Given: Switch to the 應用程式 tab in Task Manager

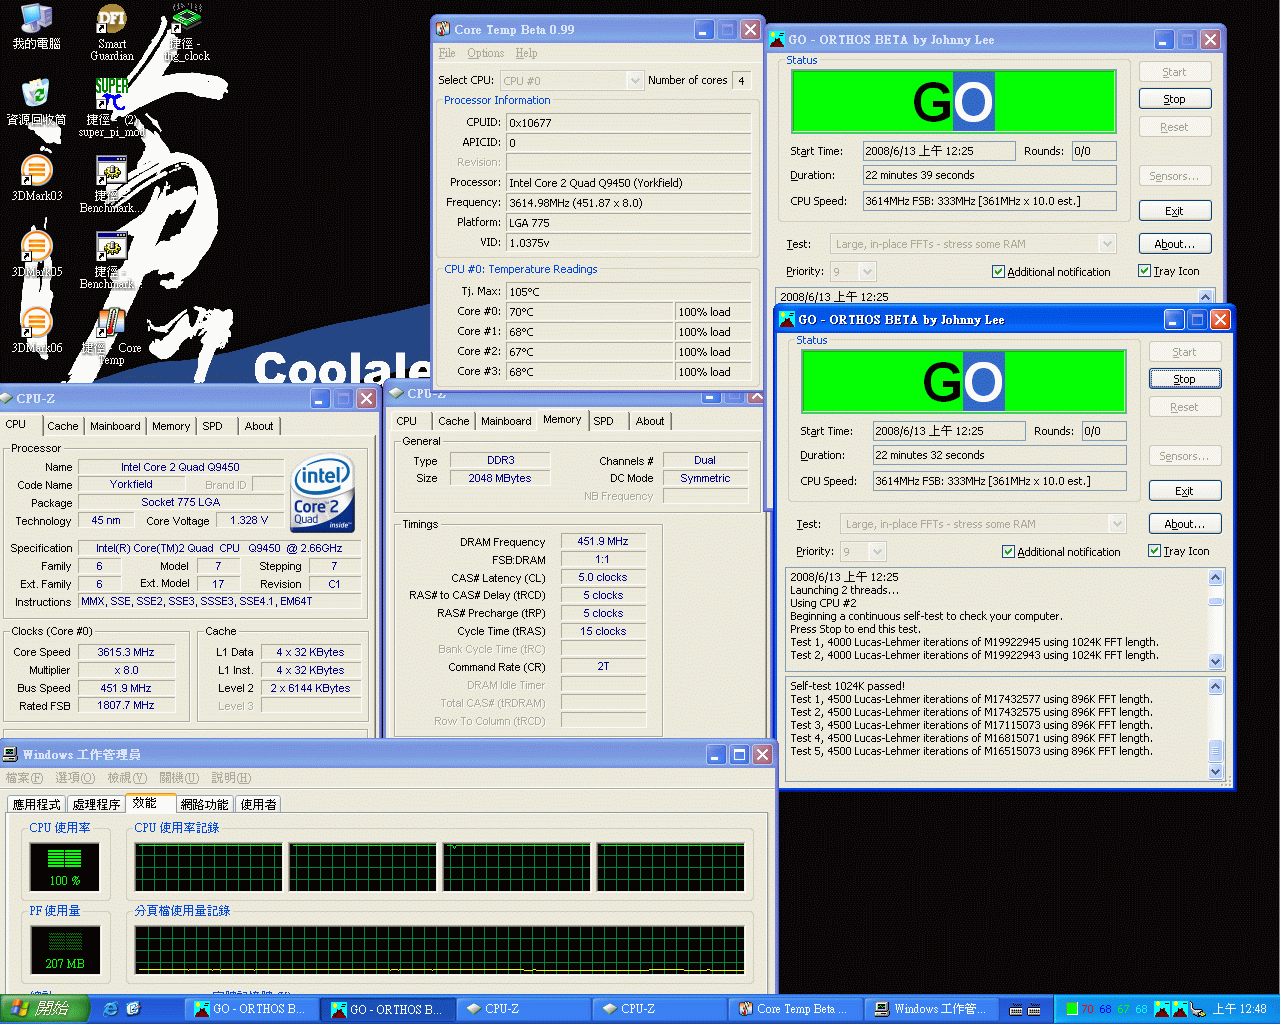Looking at the screenshot, I should 37,804.
